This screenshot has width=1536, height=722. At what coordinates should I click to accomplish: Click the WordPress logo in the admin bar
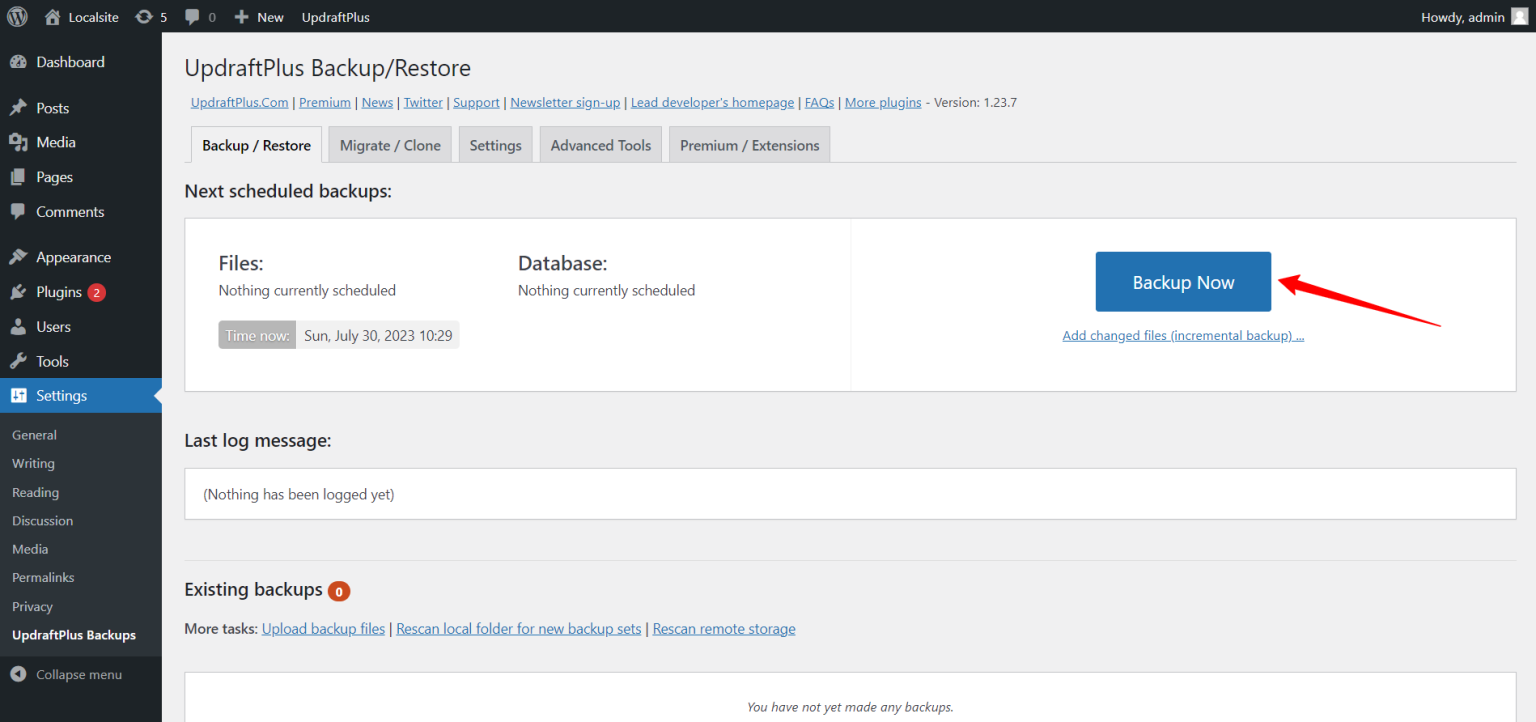click(17, 16)
